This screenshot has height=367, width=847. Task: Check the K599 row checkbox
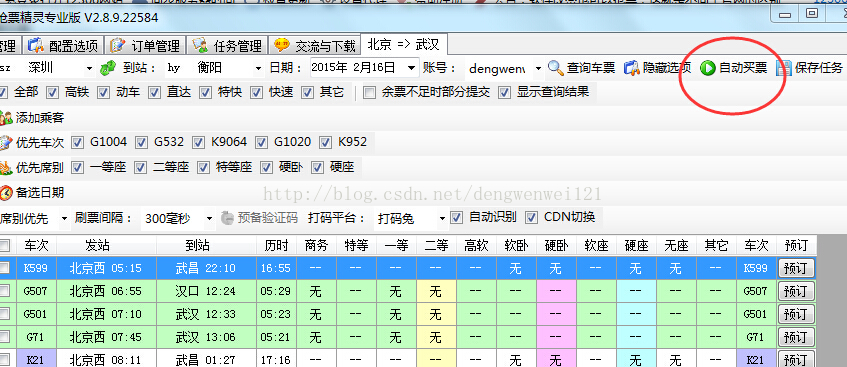coord(4,268)
